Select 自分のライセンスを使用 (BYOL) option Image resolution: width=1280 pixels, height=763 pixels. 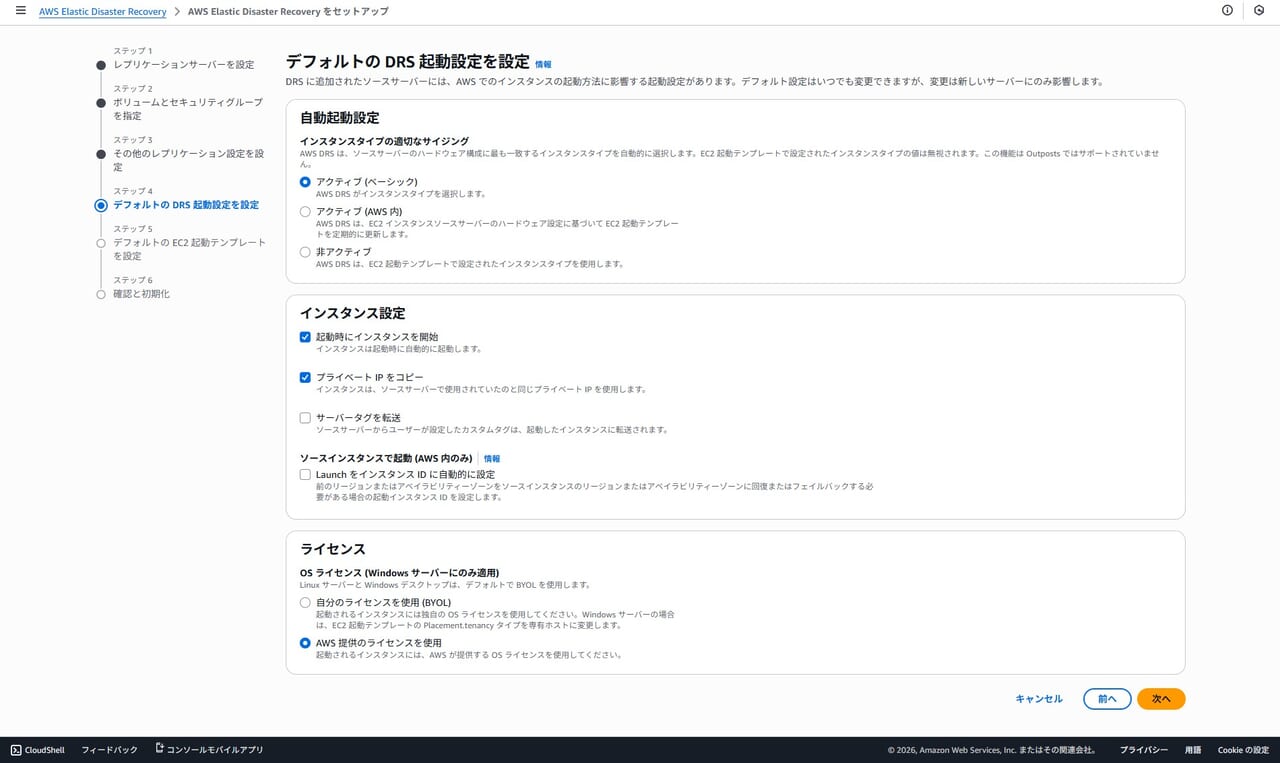(x=306, y=603)
